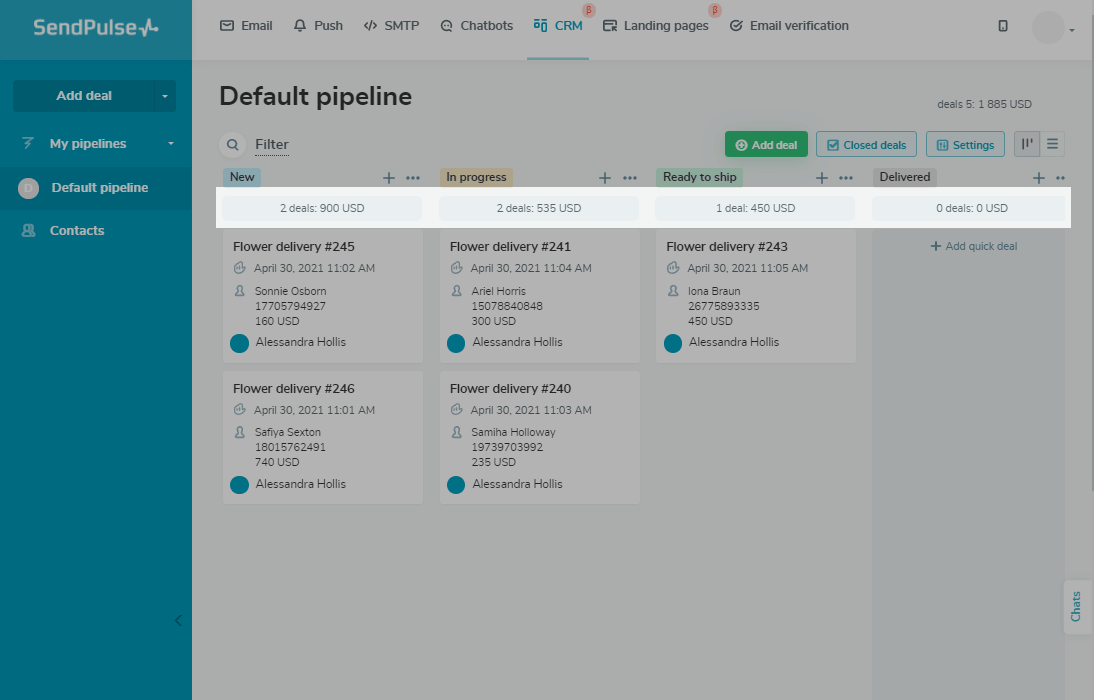Click plus icon in Delivered column header
This screenshot has width=1094, height=700.
pyautogui.click(x=1039, y=178)
